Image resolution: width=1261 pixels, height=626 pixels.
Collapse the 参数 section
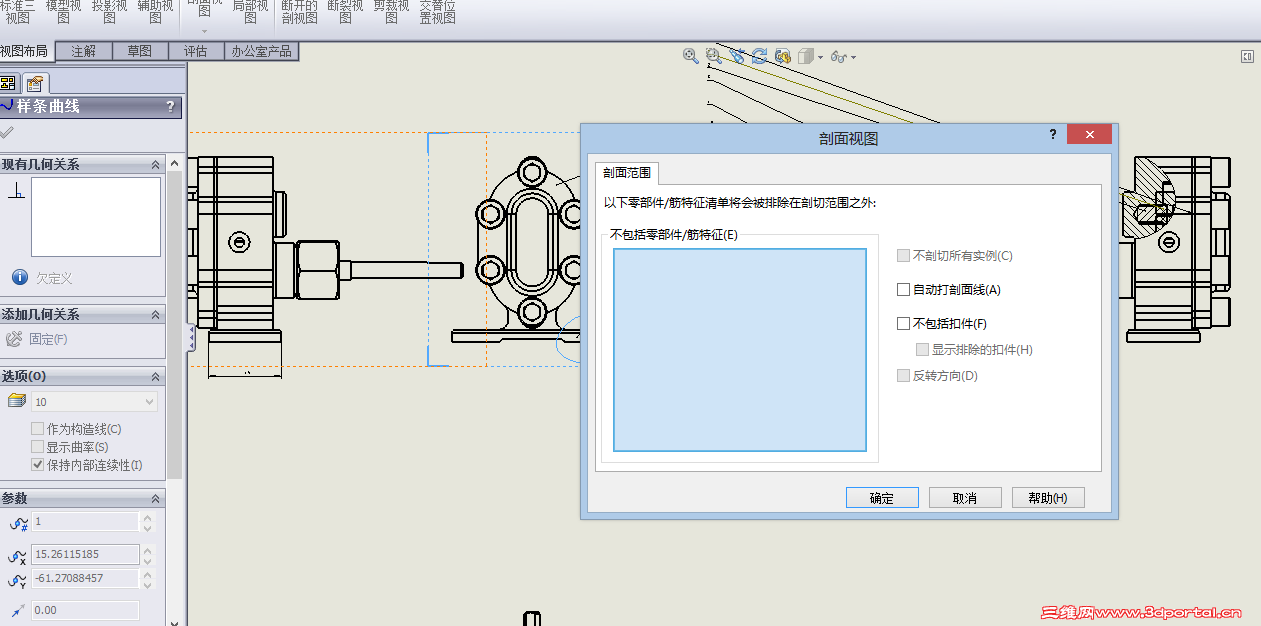155,499
